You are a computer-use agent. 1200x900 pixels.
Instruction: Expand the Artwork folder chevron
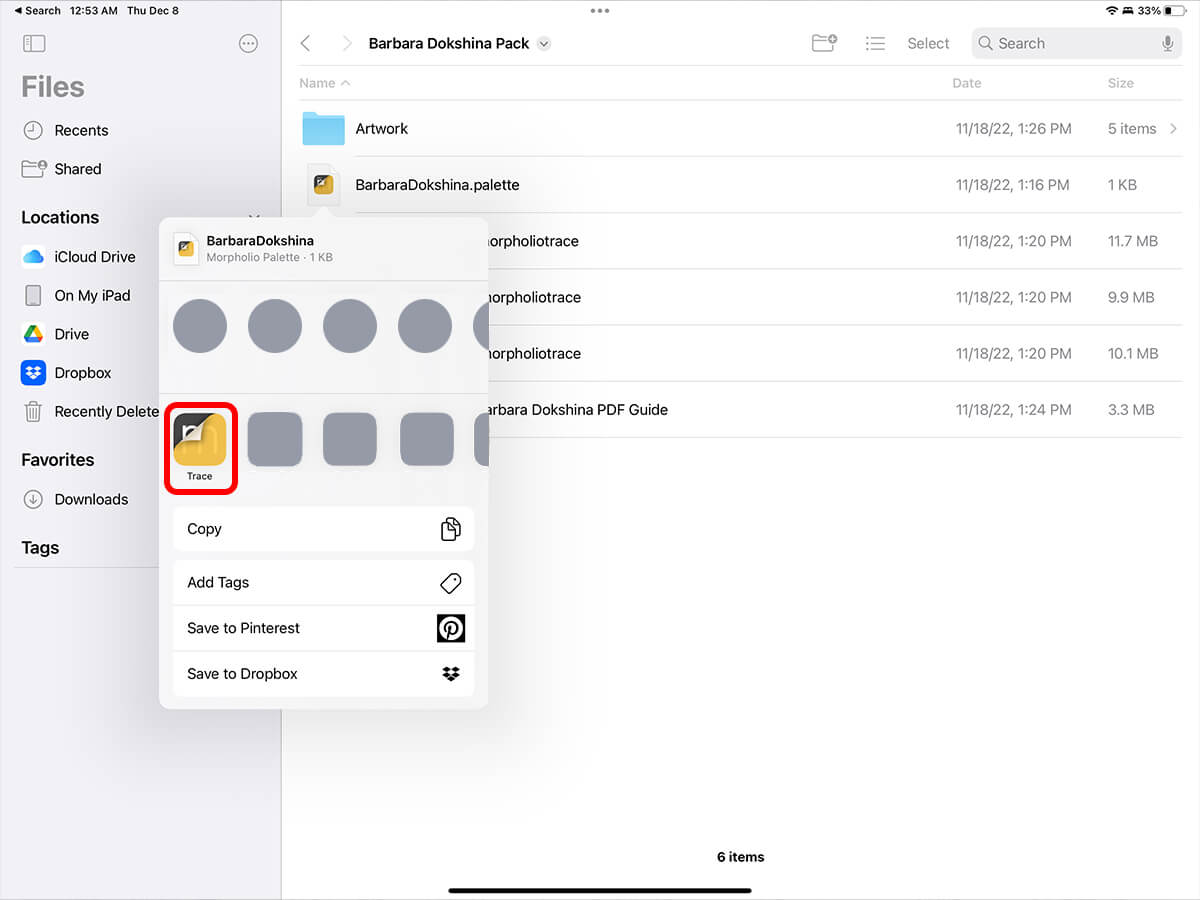(x=1174, y=129)
